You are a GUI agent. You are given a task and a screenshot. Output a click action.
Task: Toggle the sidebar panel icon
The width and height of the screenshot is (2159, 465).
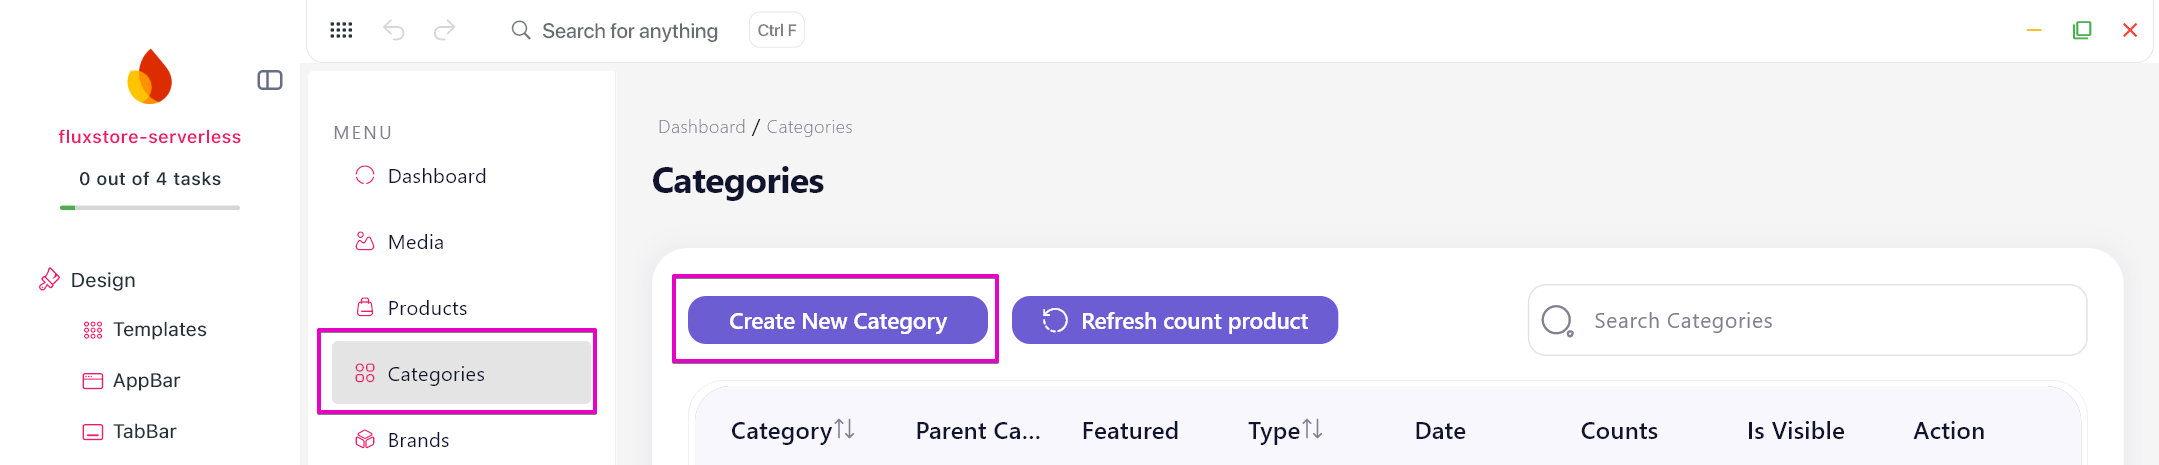click(x=270, y=80)
